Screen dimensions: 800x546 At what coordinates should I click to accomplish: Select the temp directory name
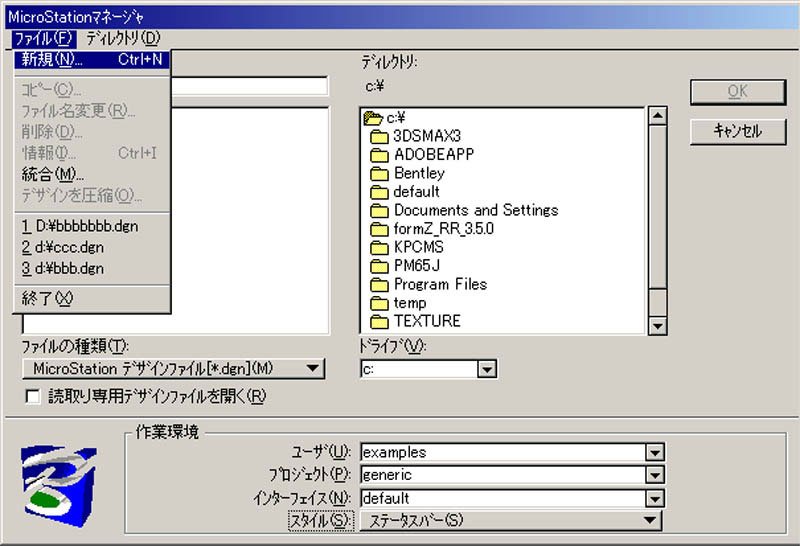point(410,303)
